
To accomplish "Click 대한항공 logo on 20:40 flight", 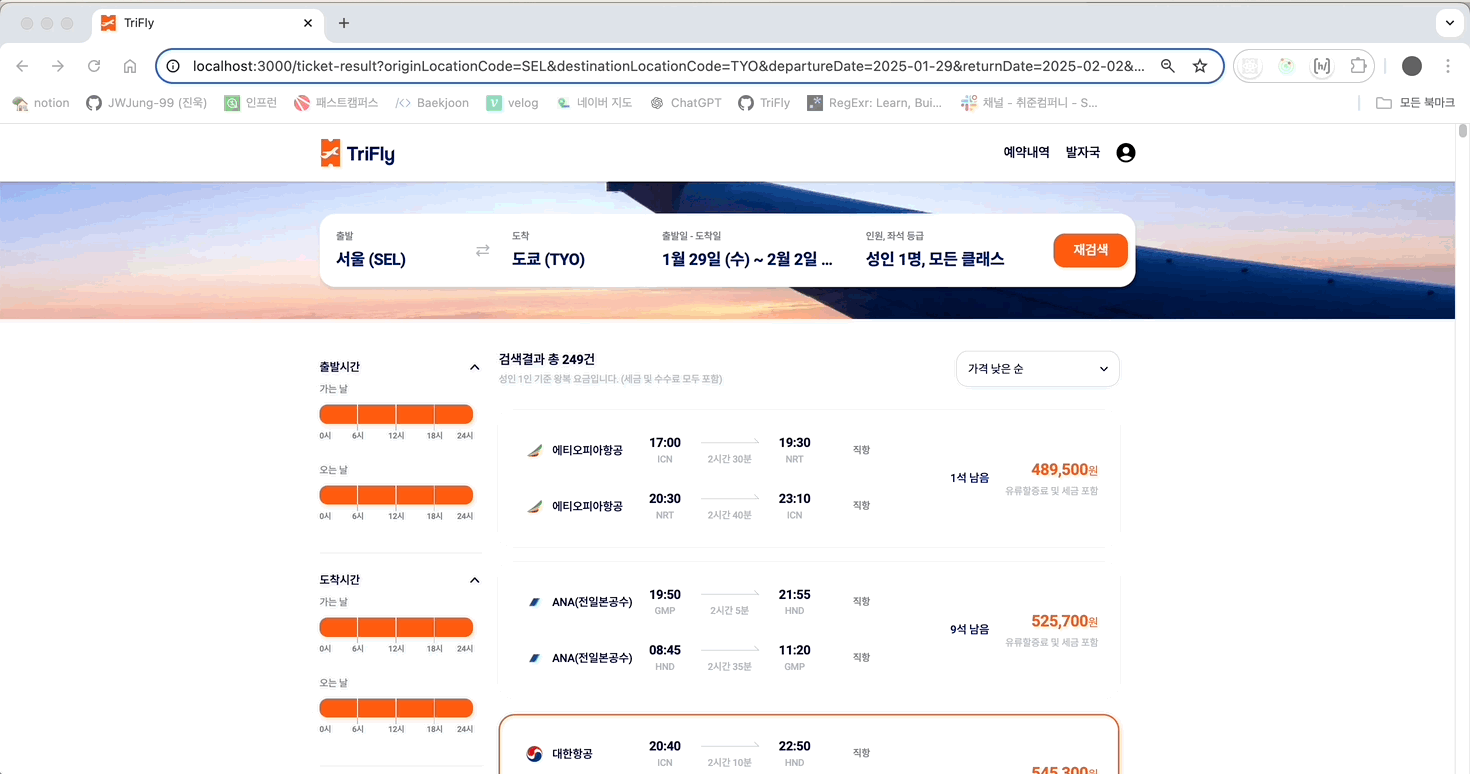I will click(x=535, y=754).
